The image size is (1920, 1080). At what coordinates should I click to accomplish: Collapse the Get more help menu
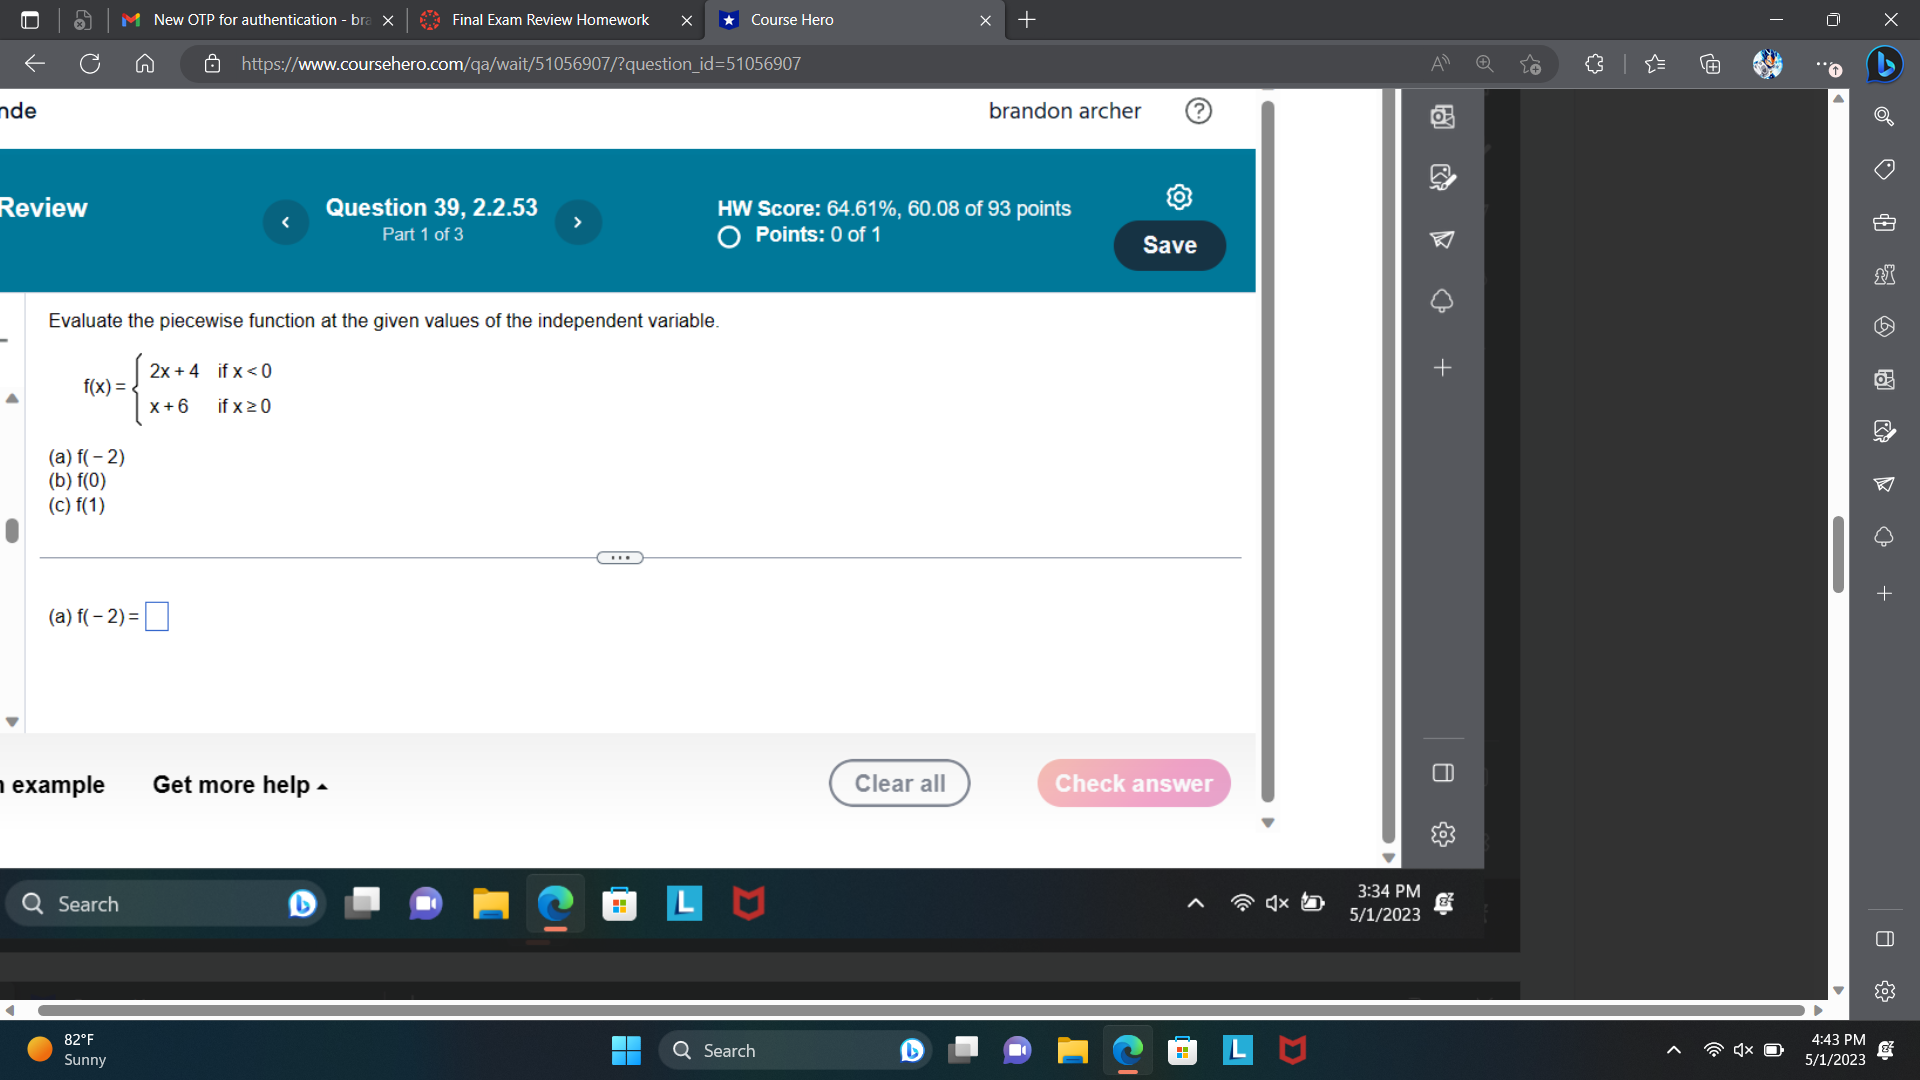pyautogui.click(x=238, y=785)
